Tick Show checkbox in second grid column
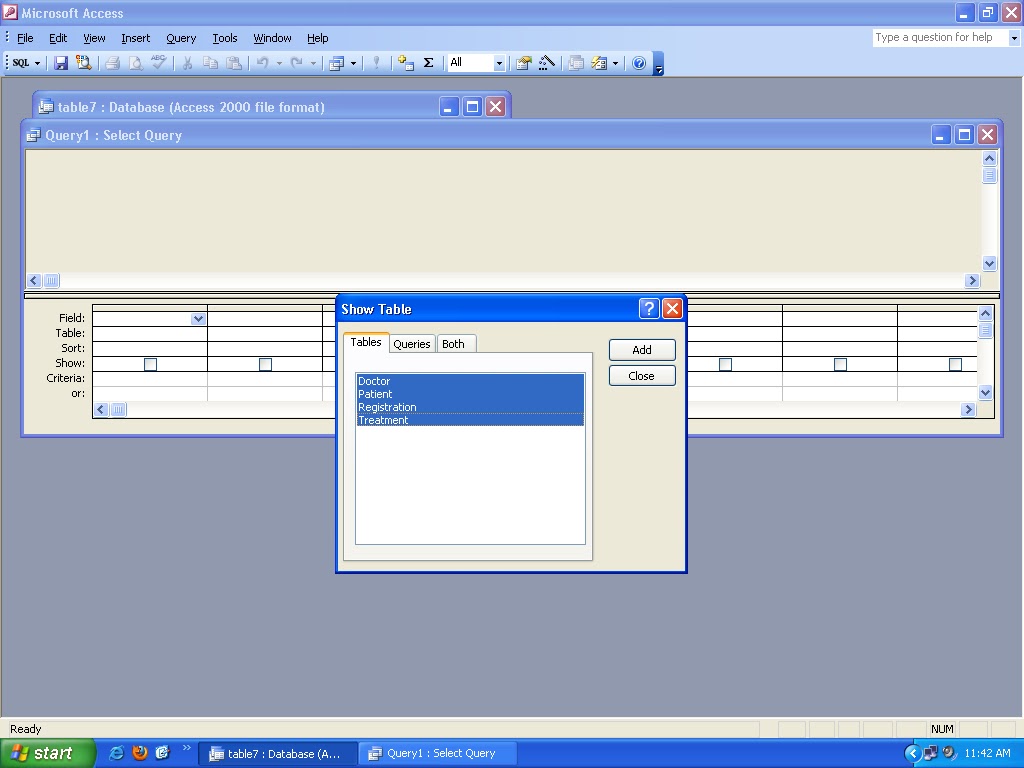 pos(265,364)
